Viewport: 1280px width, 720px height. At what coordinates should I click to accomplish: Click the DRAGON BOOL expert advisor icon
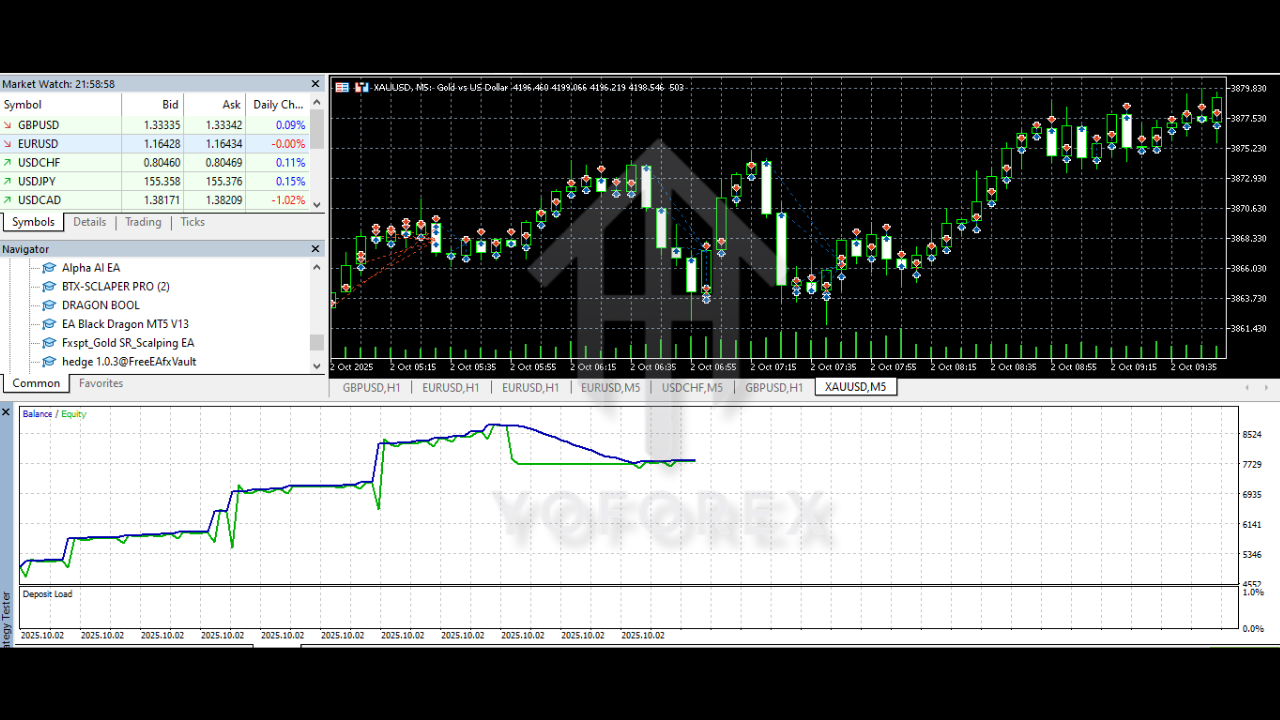point(48,305)
